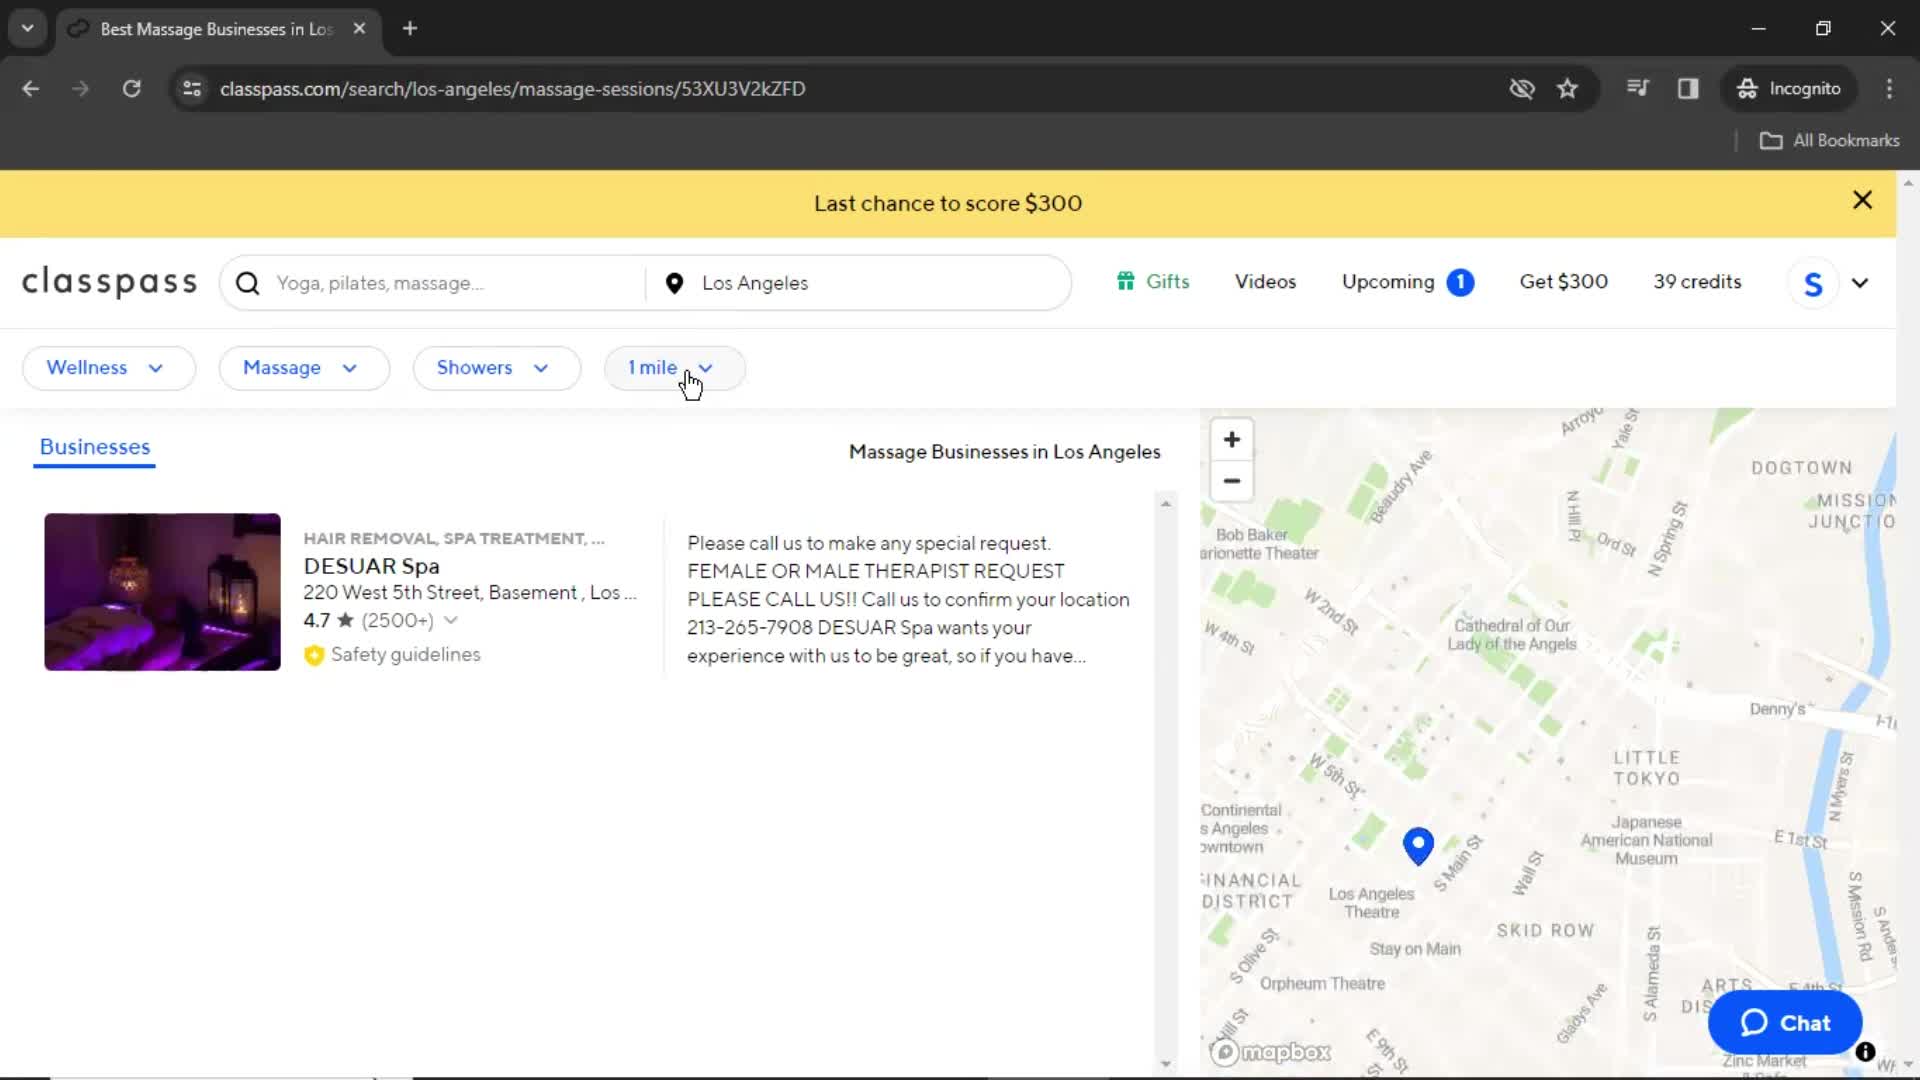Open the Get $300 referral link

point(1564,282)
